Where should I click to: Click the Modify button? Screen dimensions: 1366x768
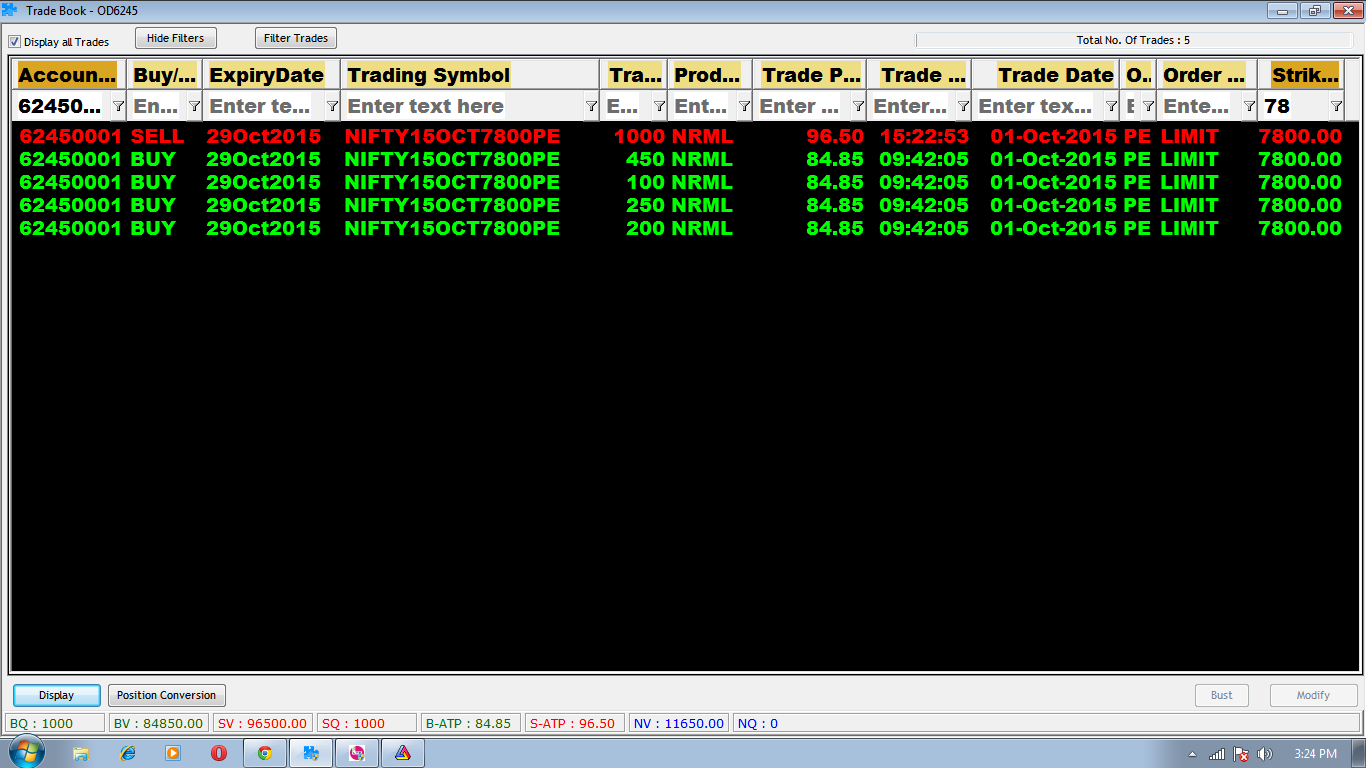click(x=1314, y=695)
